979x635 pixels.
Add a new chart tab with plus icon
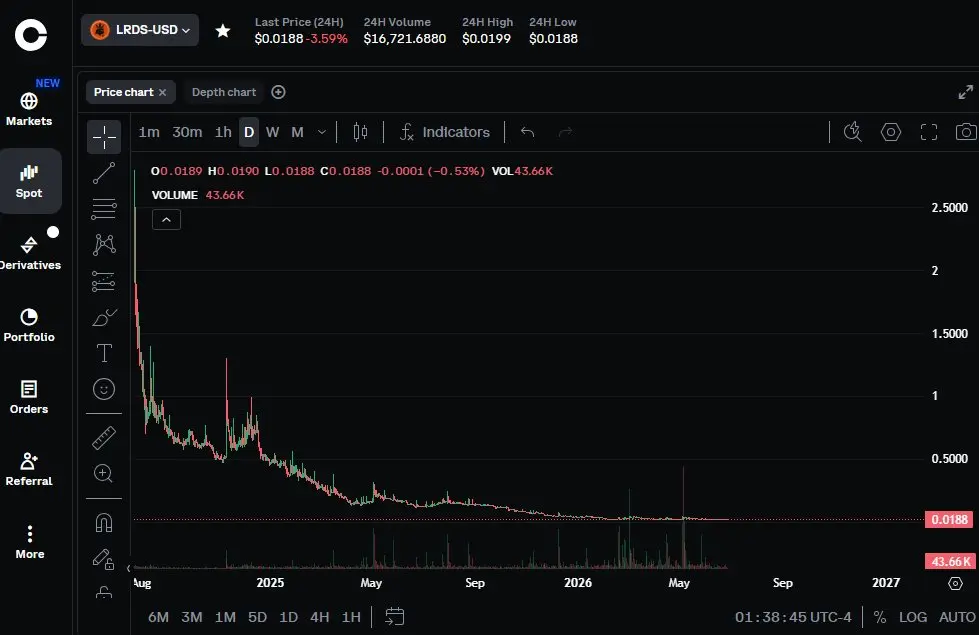pyautogui.click(x=278, y=92)
